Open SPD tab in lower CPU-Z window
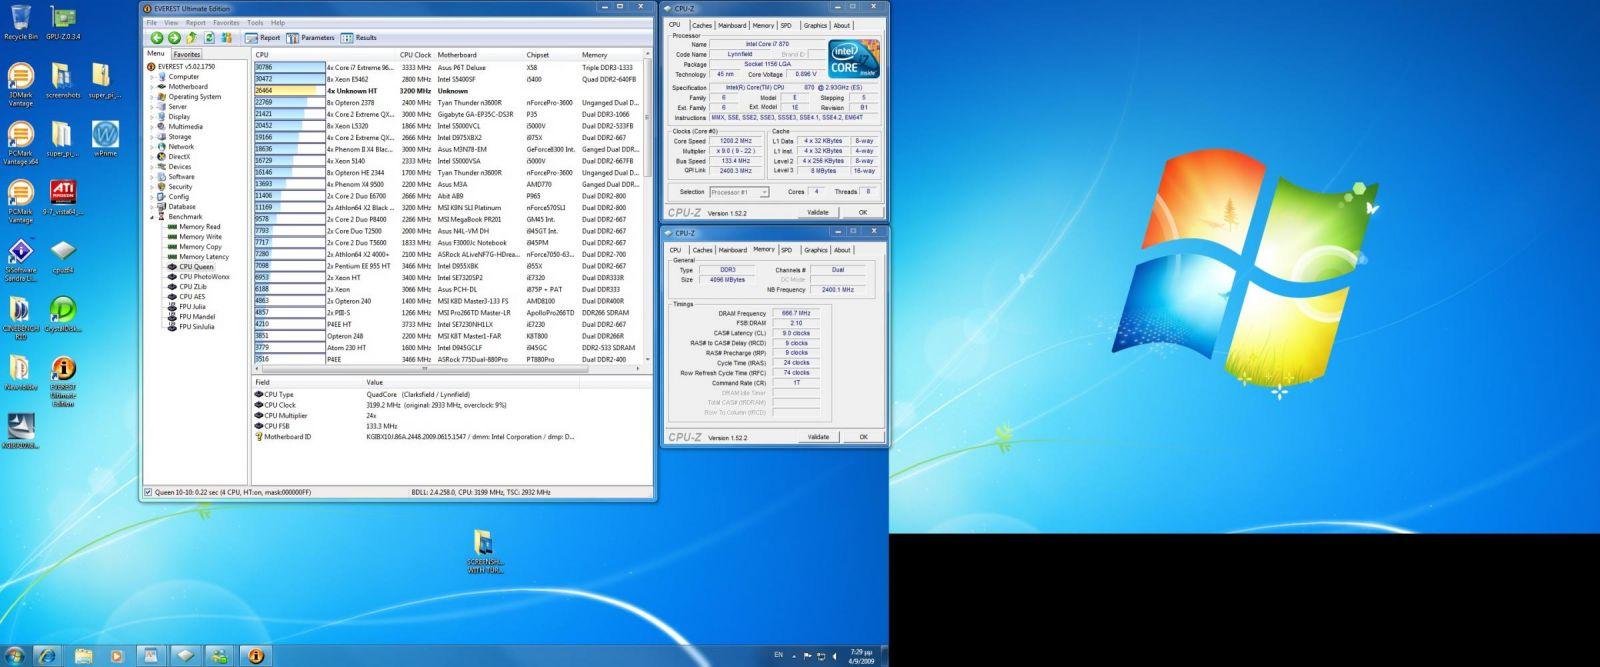The height and width of the screenshot is (667, 1600). coord(787,250)
